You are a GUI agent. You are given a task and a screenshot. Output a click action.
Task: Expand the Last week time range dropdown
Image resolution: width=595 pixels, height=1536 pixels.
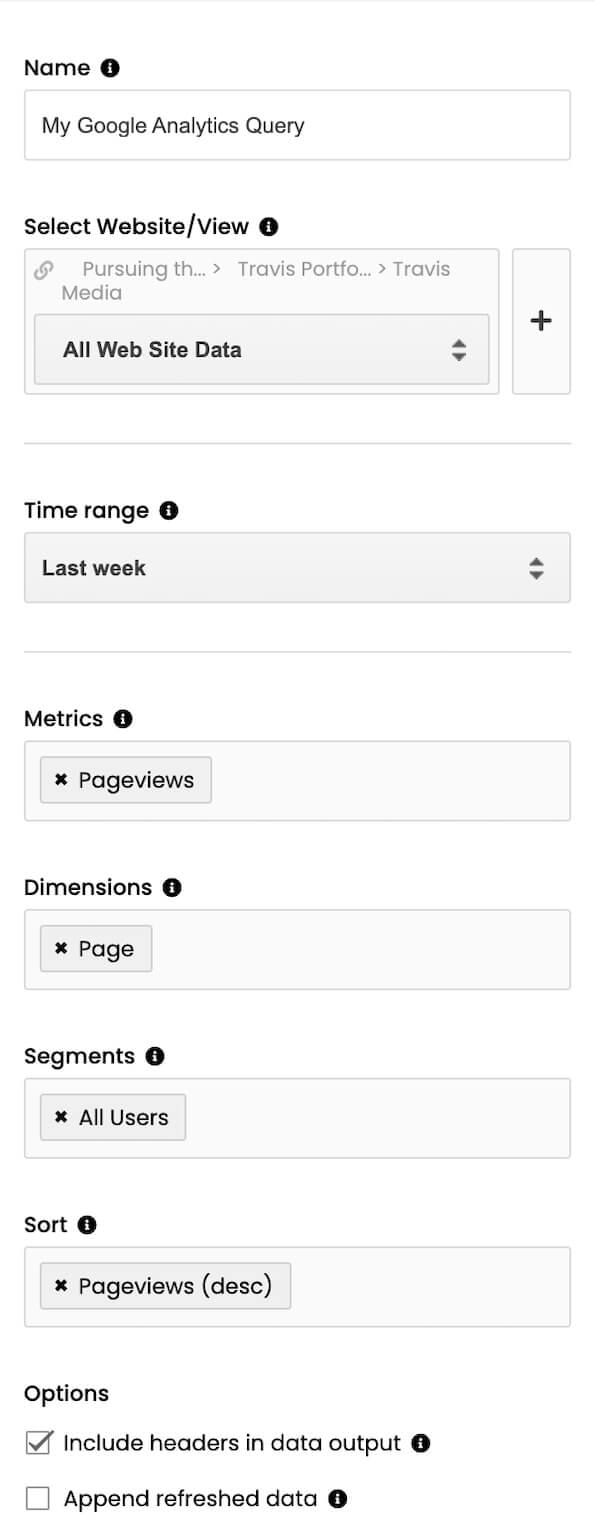coord(297,568)
